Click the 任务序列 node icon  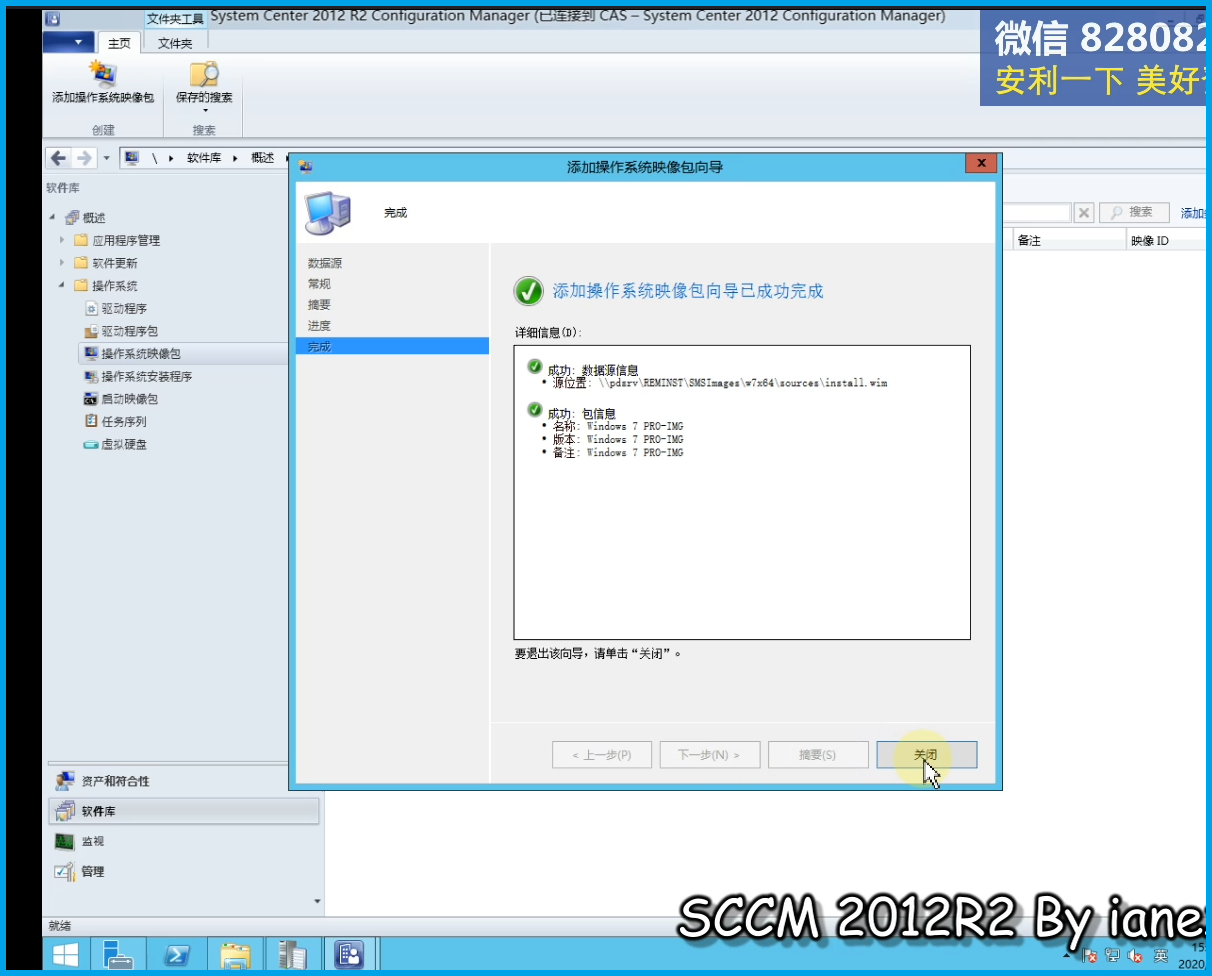pos(91,421)
